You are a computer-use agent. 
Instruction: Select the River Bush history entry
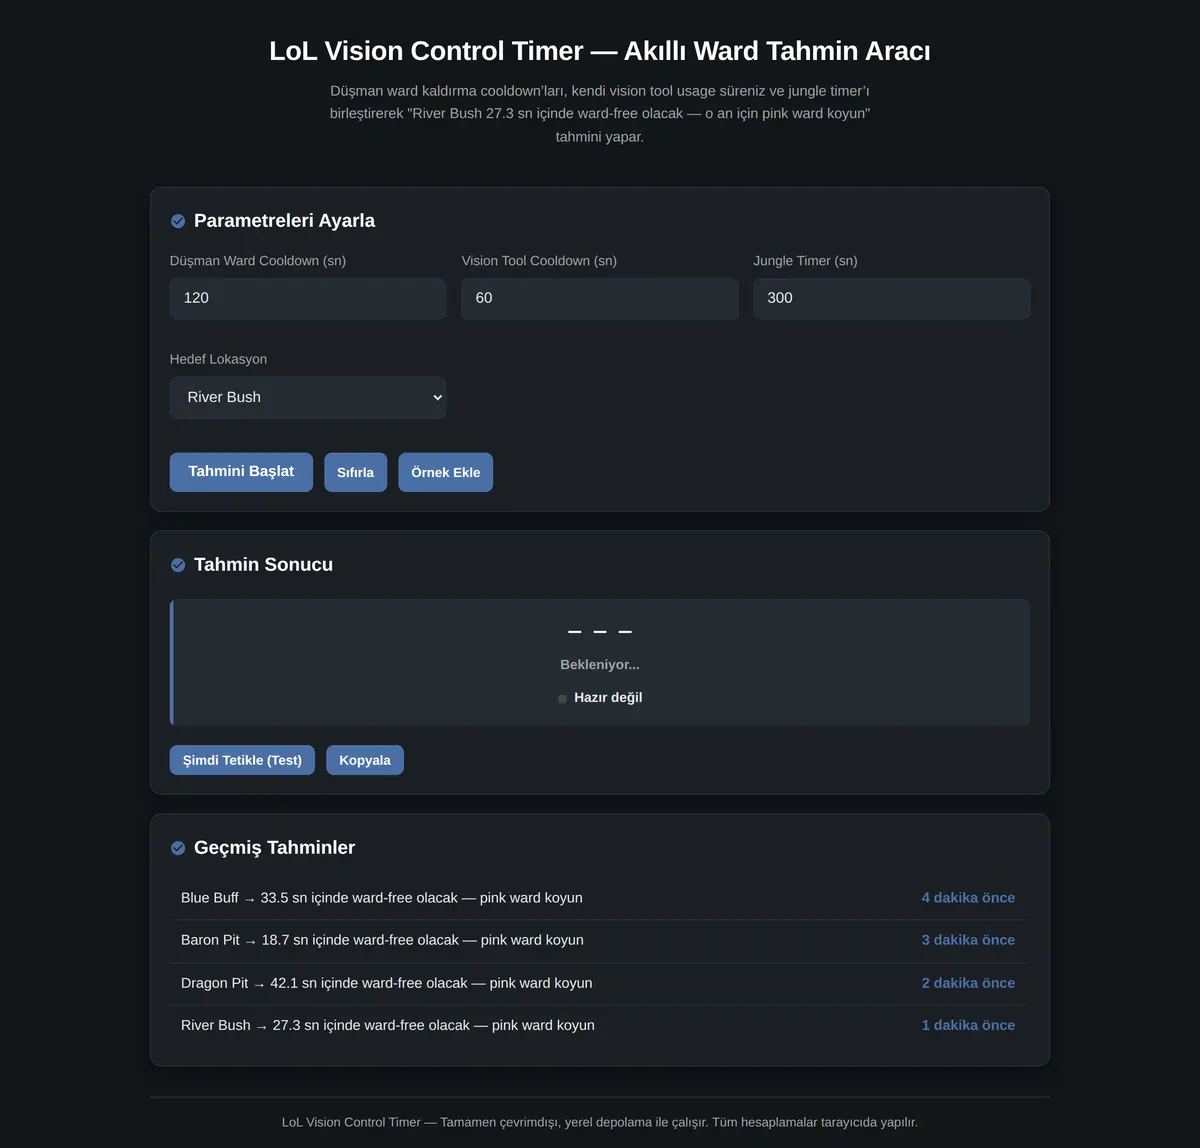598,1025
